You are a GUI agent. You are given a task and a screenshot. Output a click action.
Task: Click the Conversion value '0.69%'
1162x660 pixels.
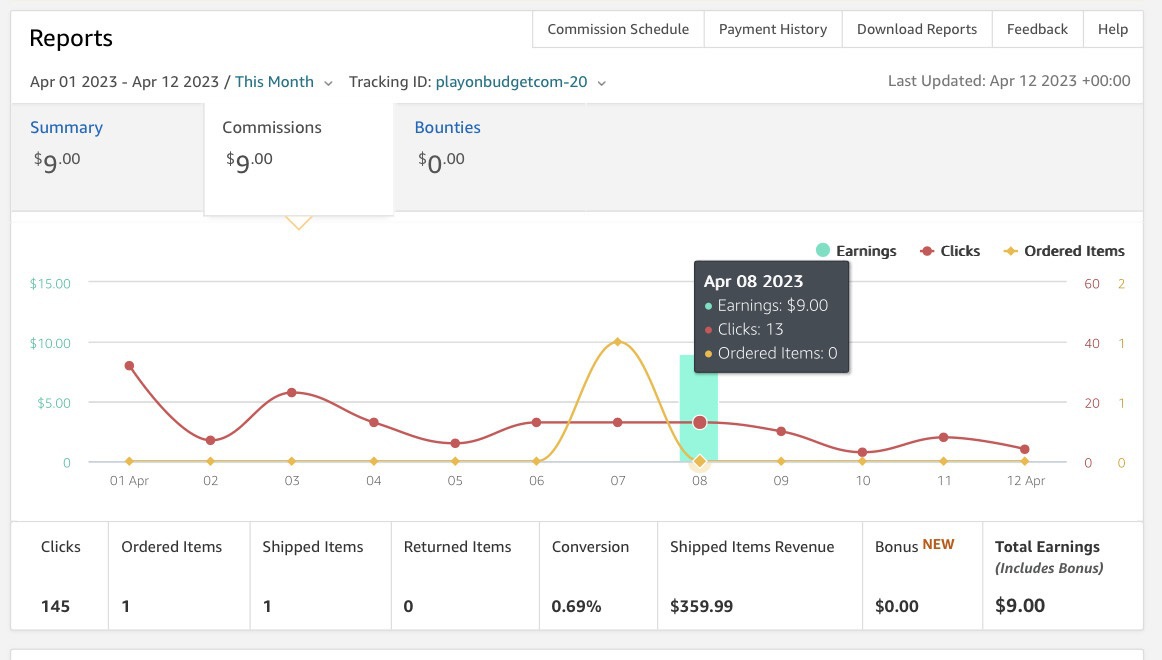tap(576, 606)
